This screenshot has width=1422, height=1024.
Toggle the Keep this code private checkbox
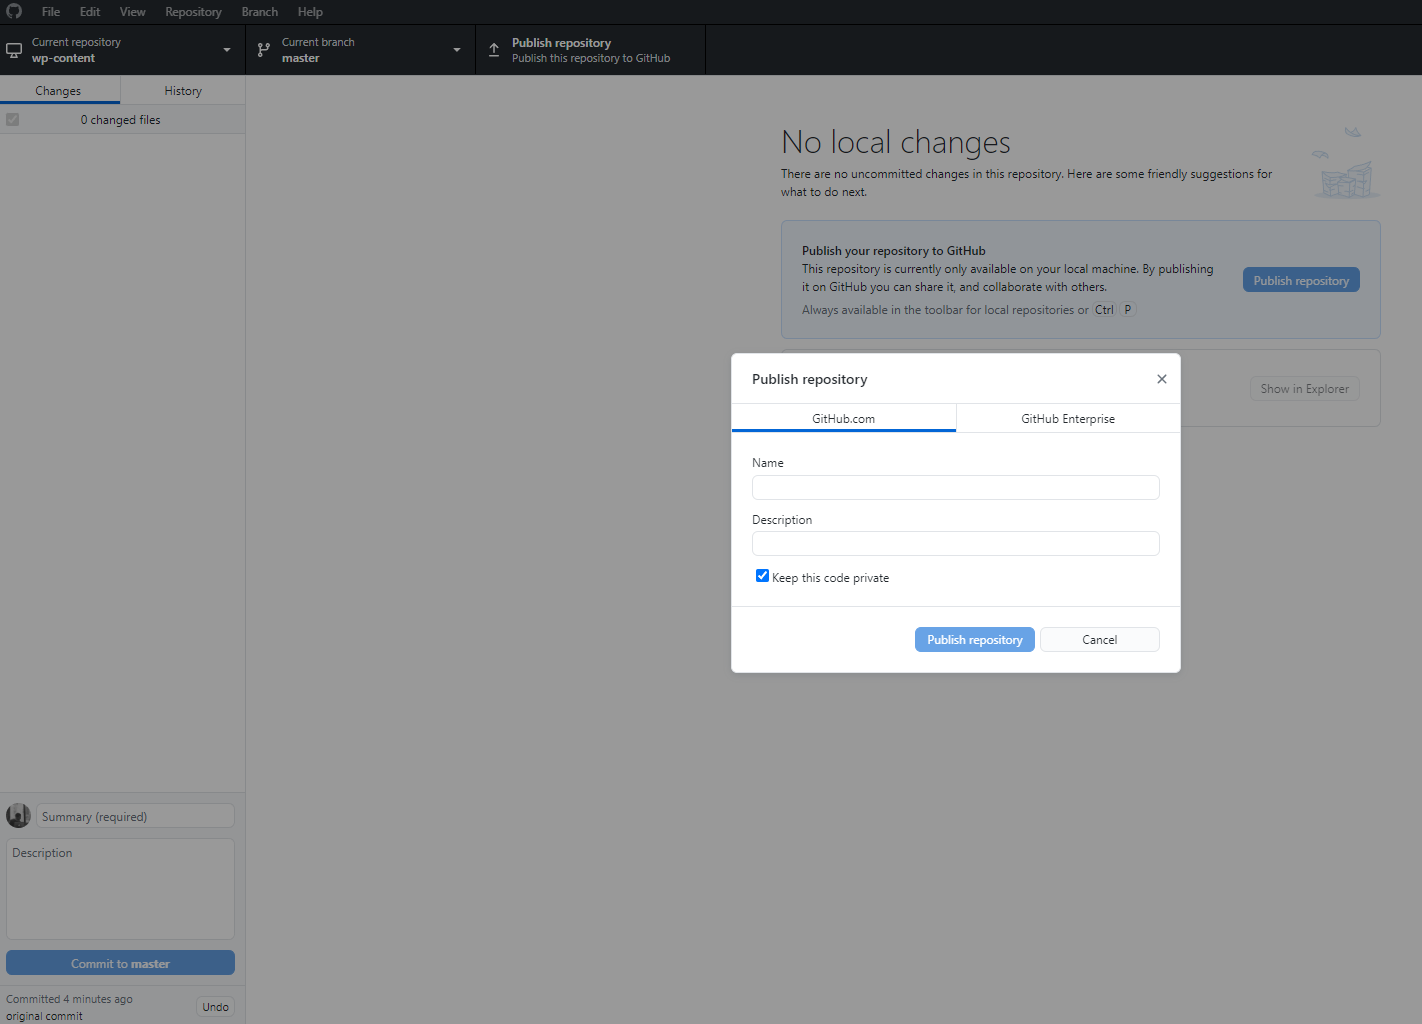pyautogui.click(x=762, y=576)
